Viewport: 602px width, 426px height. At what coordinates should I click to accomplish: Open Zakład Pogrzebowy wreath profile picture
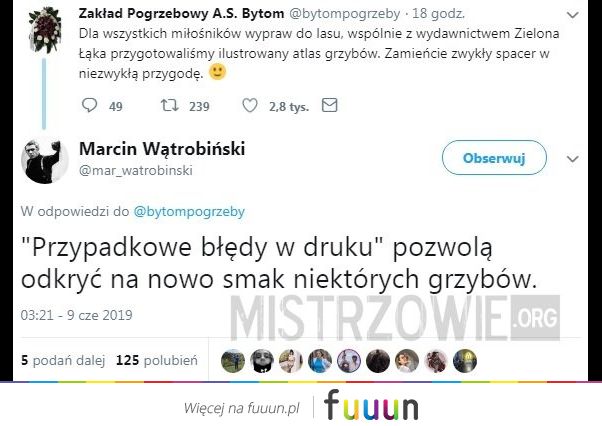(45, 30)
